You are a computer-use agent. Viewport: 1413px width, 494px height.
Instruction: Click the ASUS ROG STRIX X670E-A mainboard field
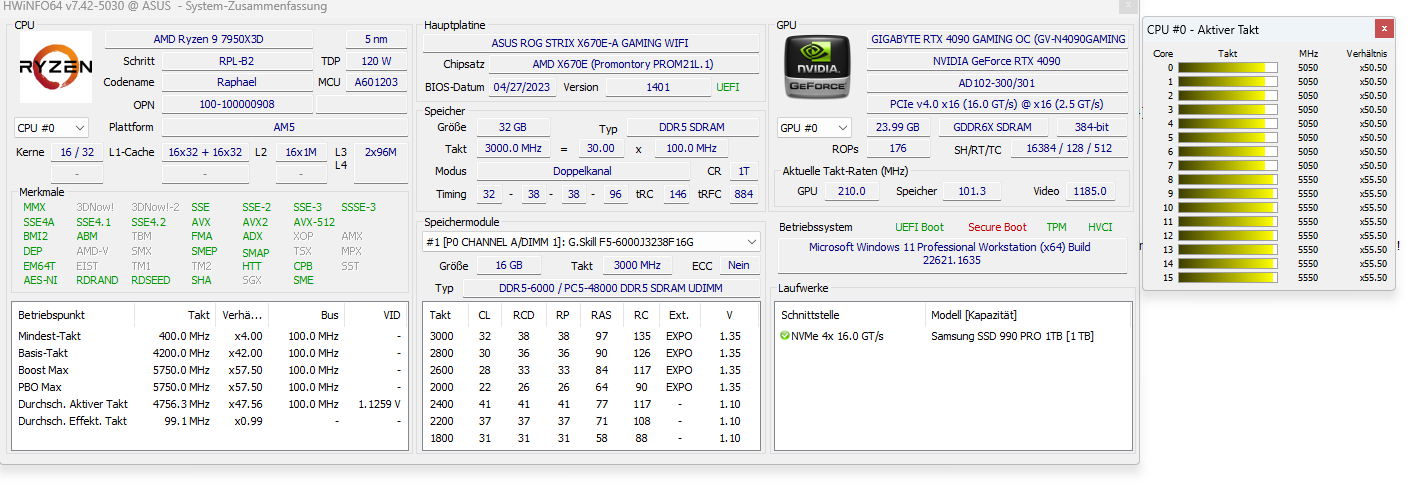click(x=591, y=43)
